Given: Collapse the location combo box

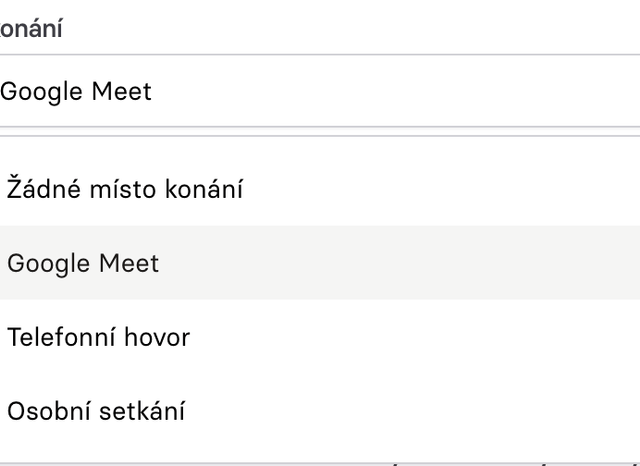Looking at the screenshot, I should point(300,91).
